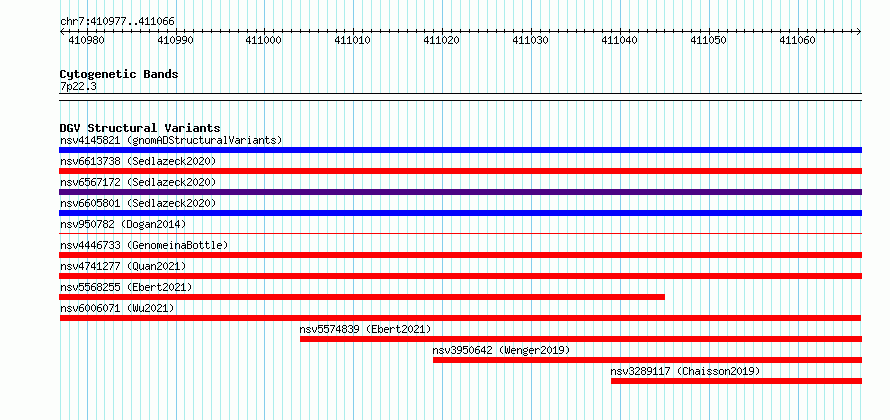890x420 pixels.
Task: Click ruler position 411040
Action: tap(619, 41)
